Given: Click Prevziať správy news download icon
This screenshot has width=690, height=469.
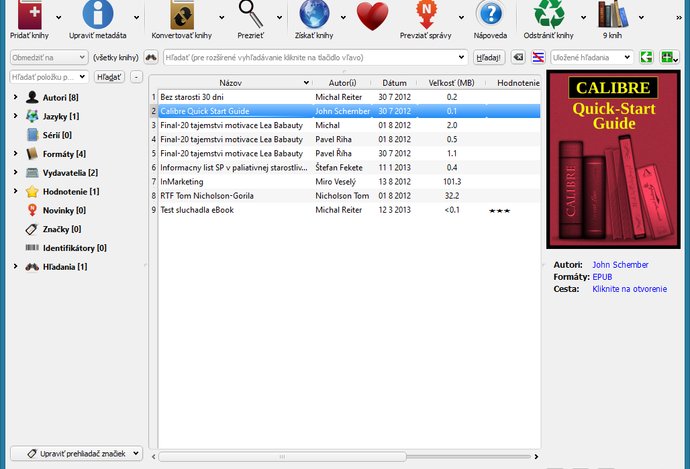Looking at the screenshot, I should click(426, 15).
